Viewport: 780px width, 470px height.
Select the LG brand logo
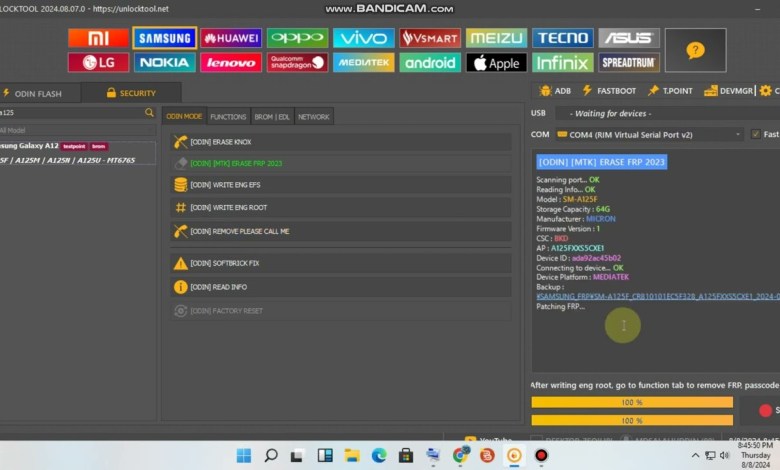tap(98, 63)
